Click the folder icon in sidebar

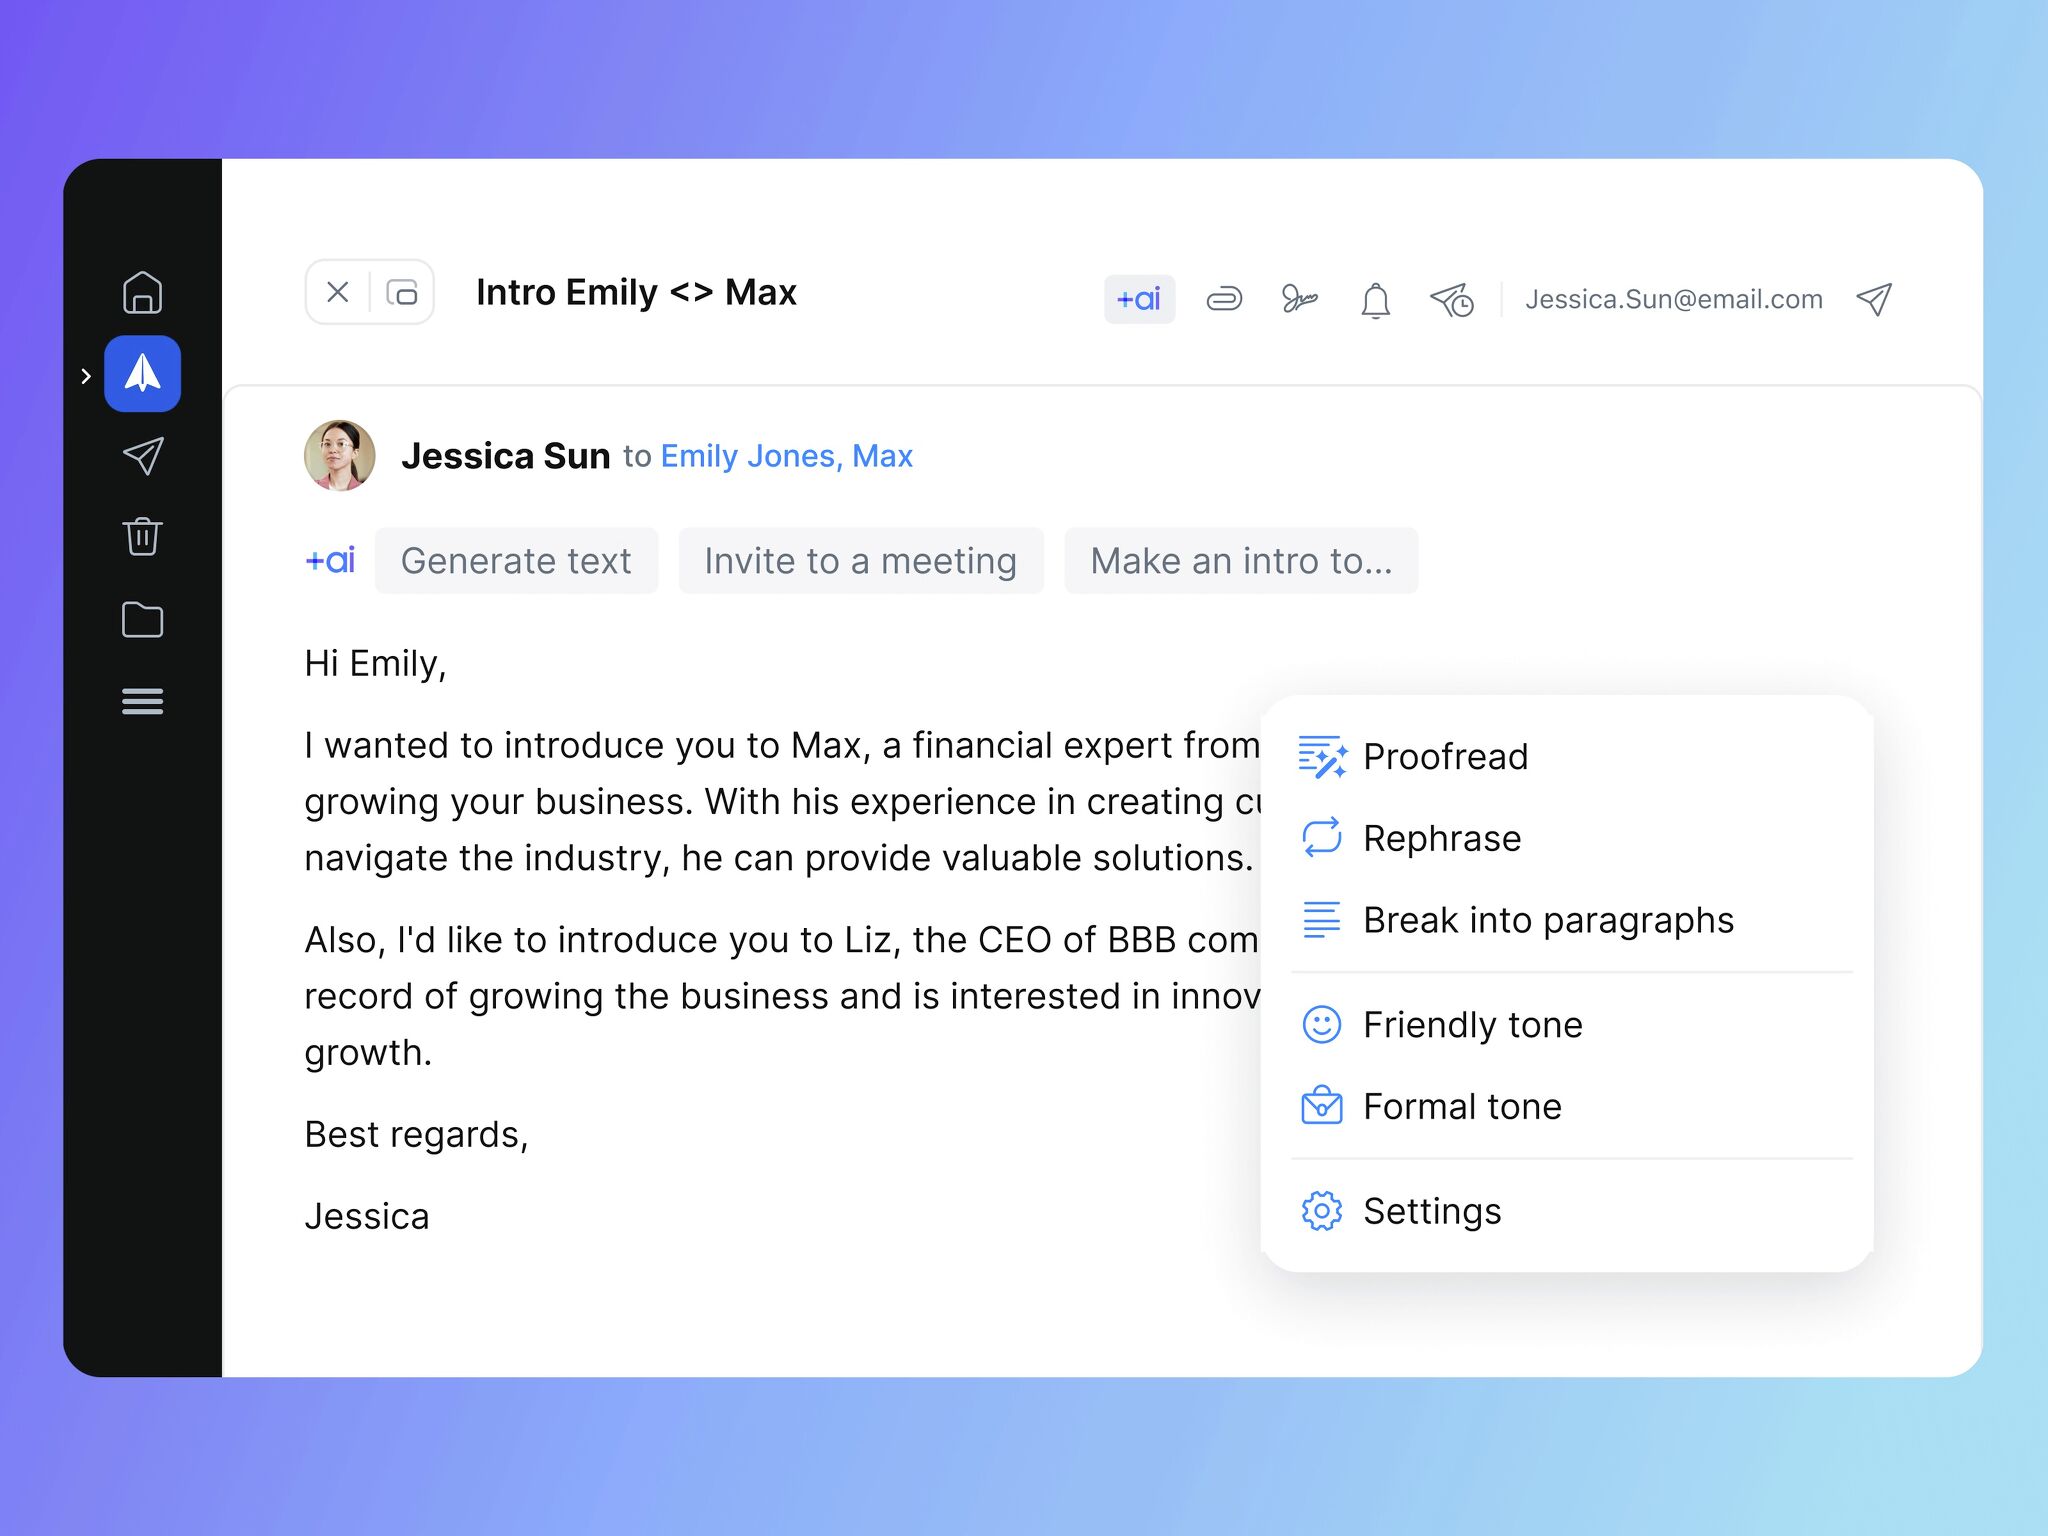142,618
